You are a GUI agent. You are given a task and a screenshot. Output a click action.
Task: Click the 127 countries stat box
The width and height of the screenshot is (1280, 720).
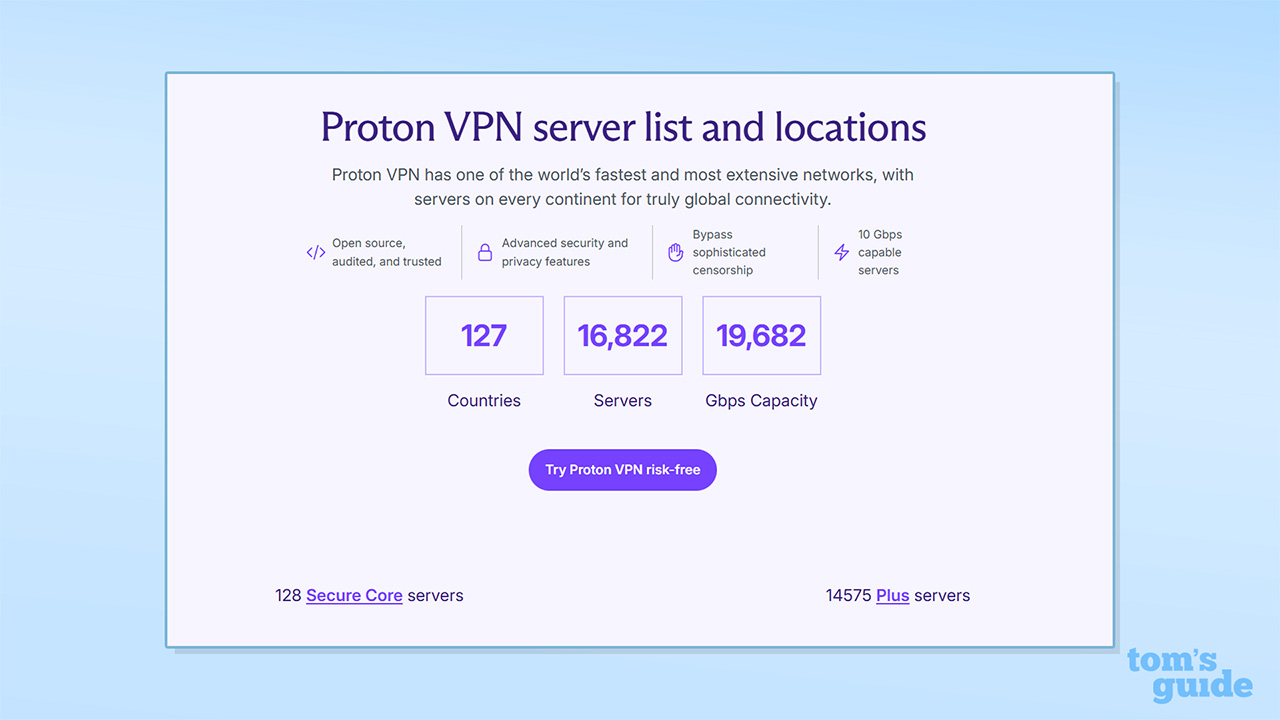pyautogui.click(x=484, y=335)
